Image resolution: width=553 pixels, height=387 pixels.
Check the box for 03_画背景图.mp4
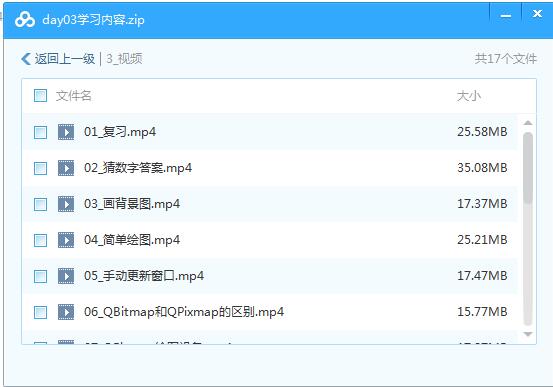click(x=40, y=204)
